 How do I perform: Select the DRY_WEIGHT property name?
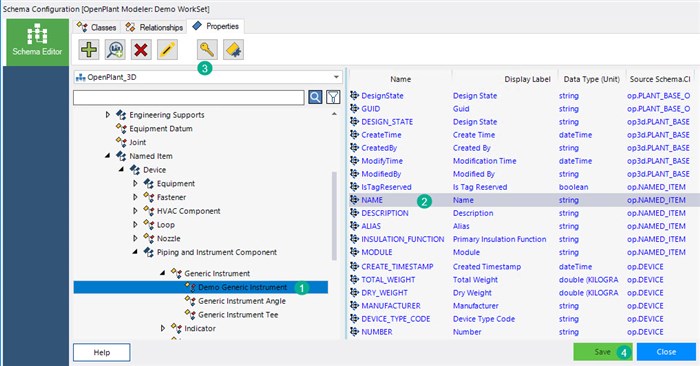tap(384, 292)
